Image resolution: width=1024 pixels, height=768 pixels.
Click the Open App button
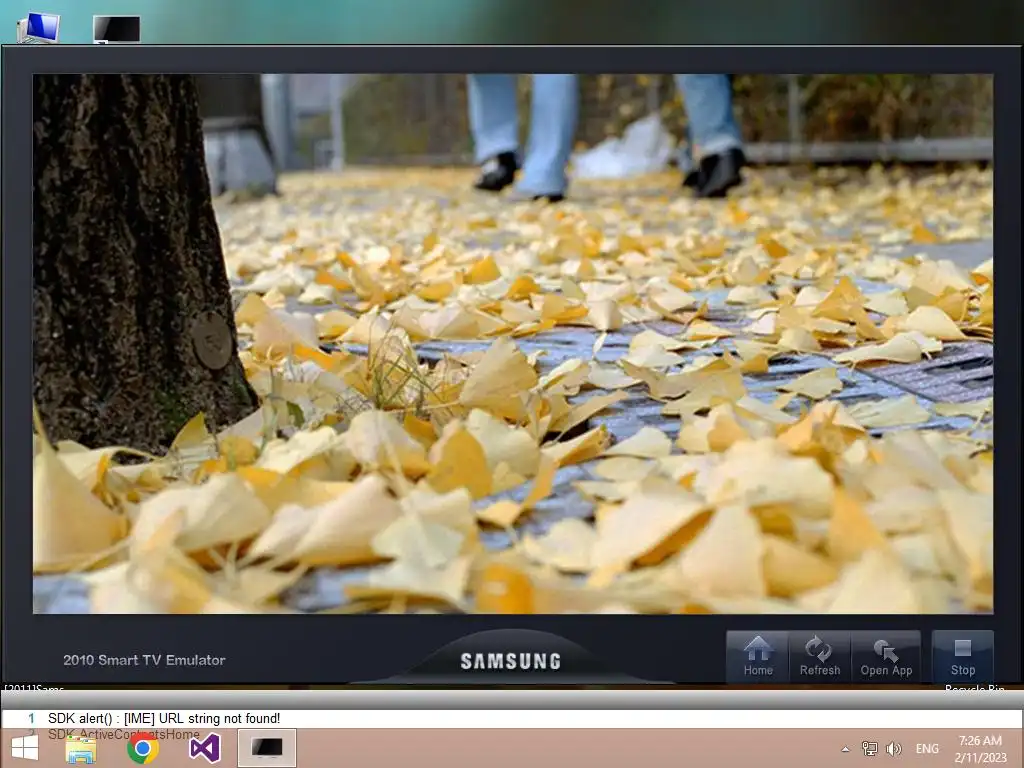pos(886,657)
